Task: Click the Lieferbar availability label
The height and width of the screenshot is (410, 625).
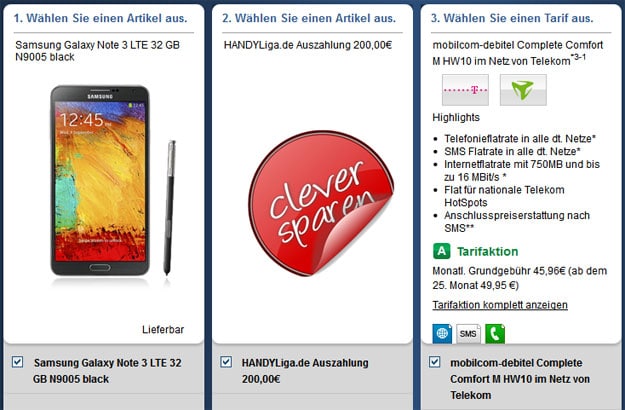Action: (x=163, y=330)
